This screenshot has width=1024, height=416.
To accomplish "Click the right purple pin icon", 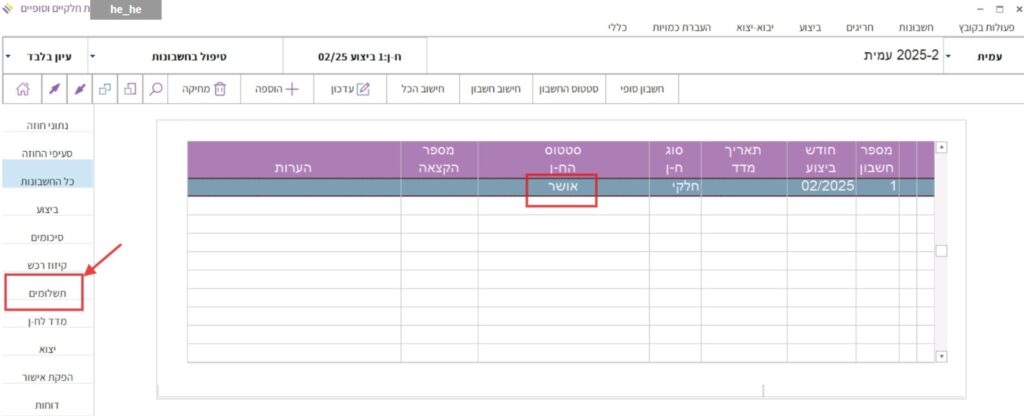I will 81,89.
